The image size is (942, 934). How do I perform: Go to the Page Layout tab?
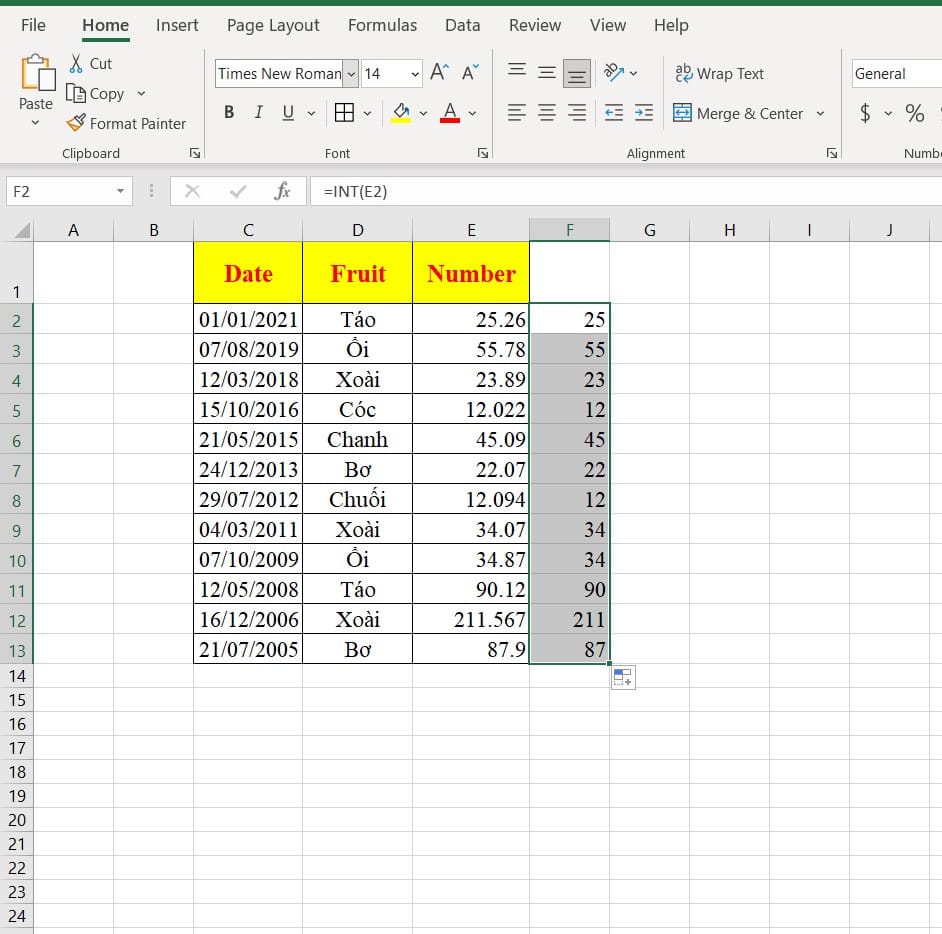pyautogui.click(x=273, y=25)
